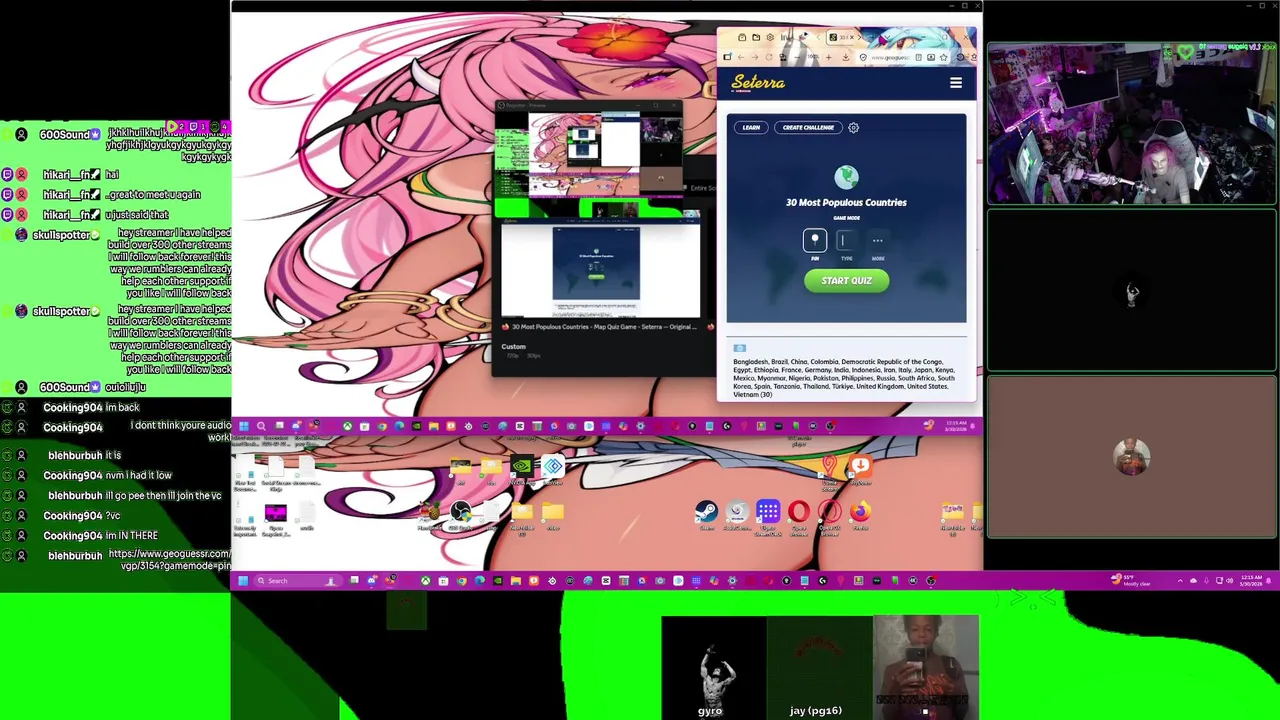Open Xbox icon on lower taskbar
The width and height of the screenshot is (1280, 720).
click(426, 580)
